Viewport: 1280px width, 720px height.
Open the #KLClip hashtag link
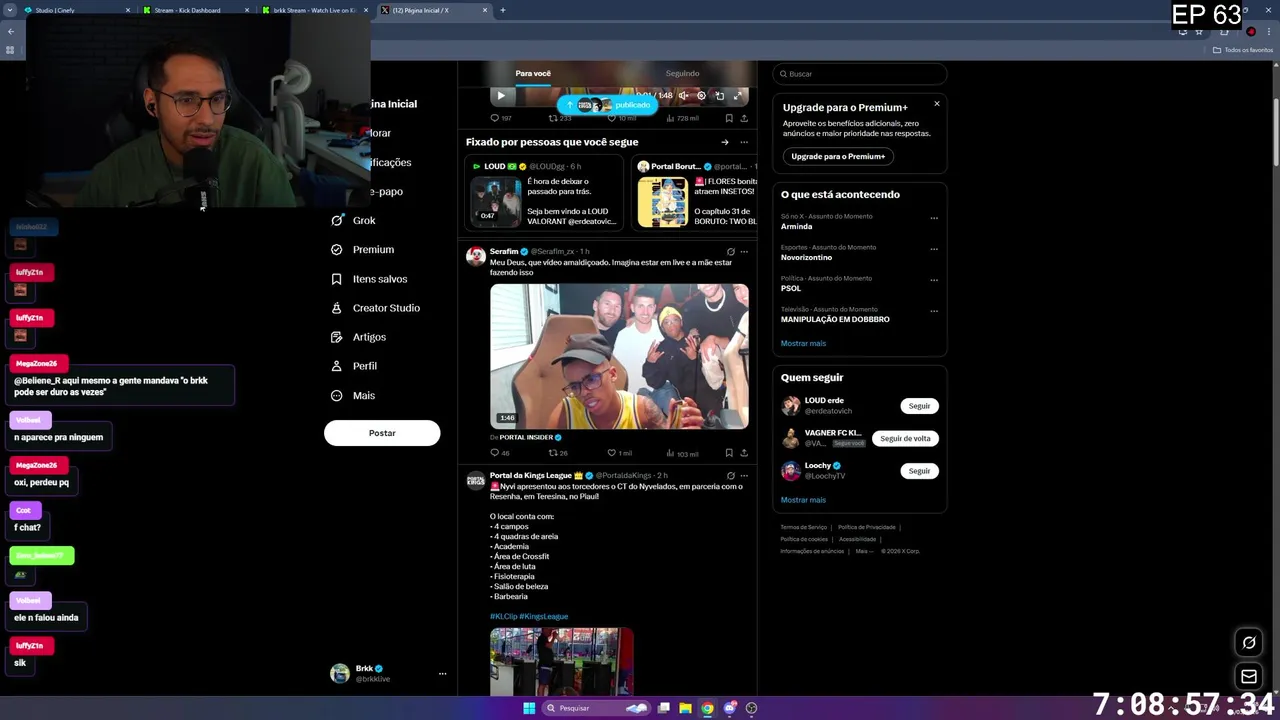(503, 617)
